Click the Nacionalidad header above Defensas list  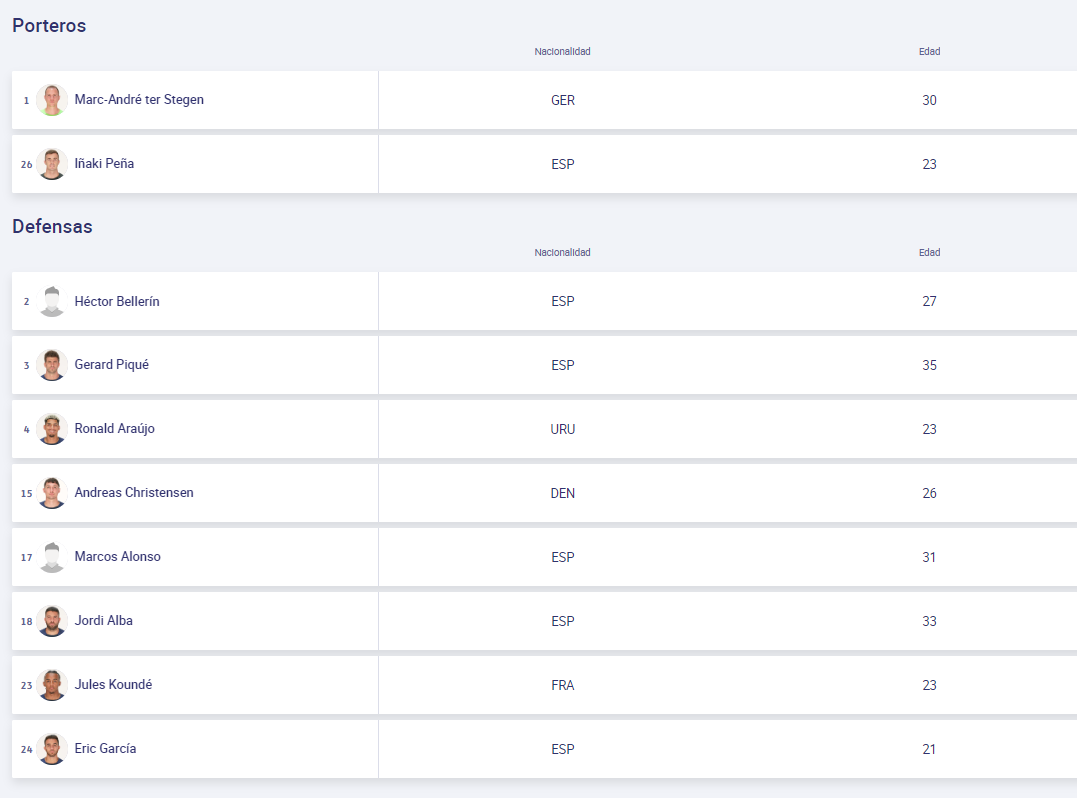click(562, 253)
